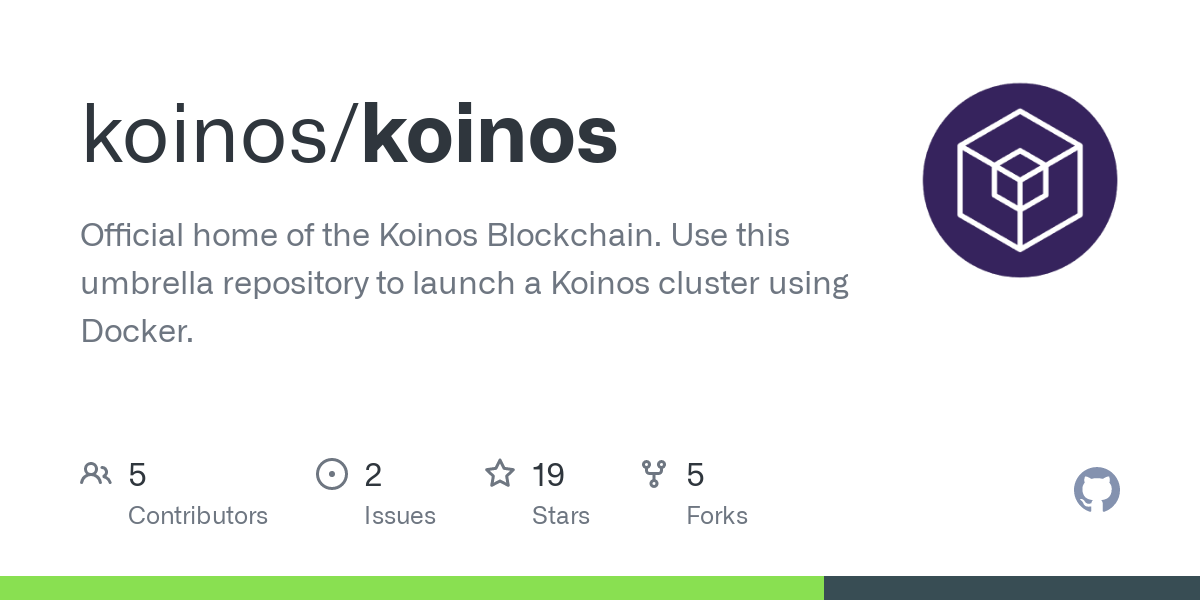Click the Koinos cube logo
The width and height of the screenshot is (1200, 600).
coord(1019,181)
